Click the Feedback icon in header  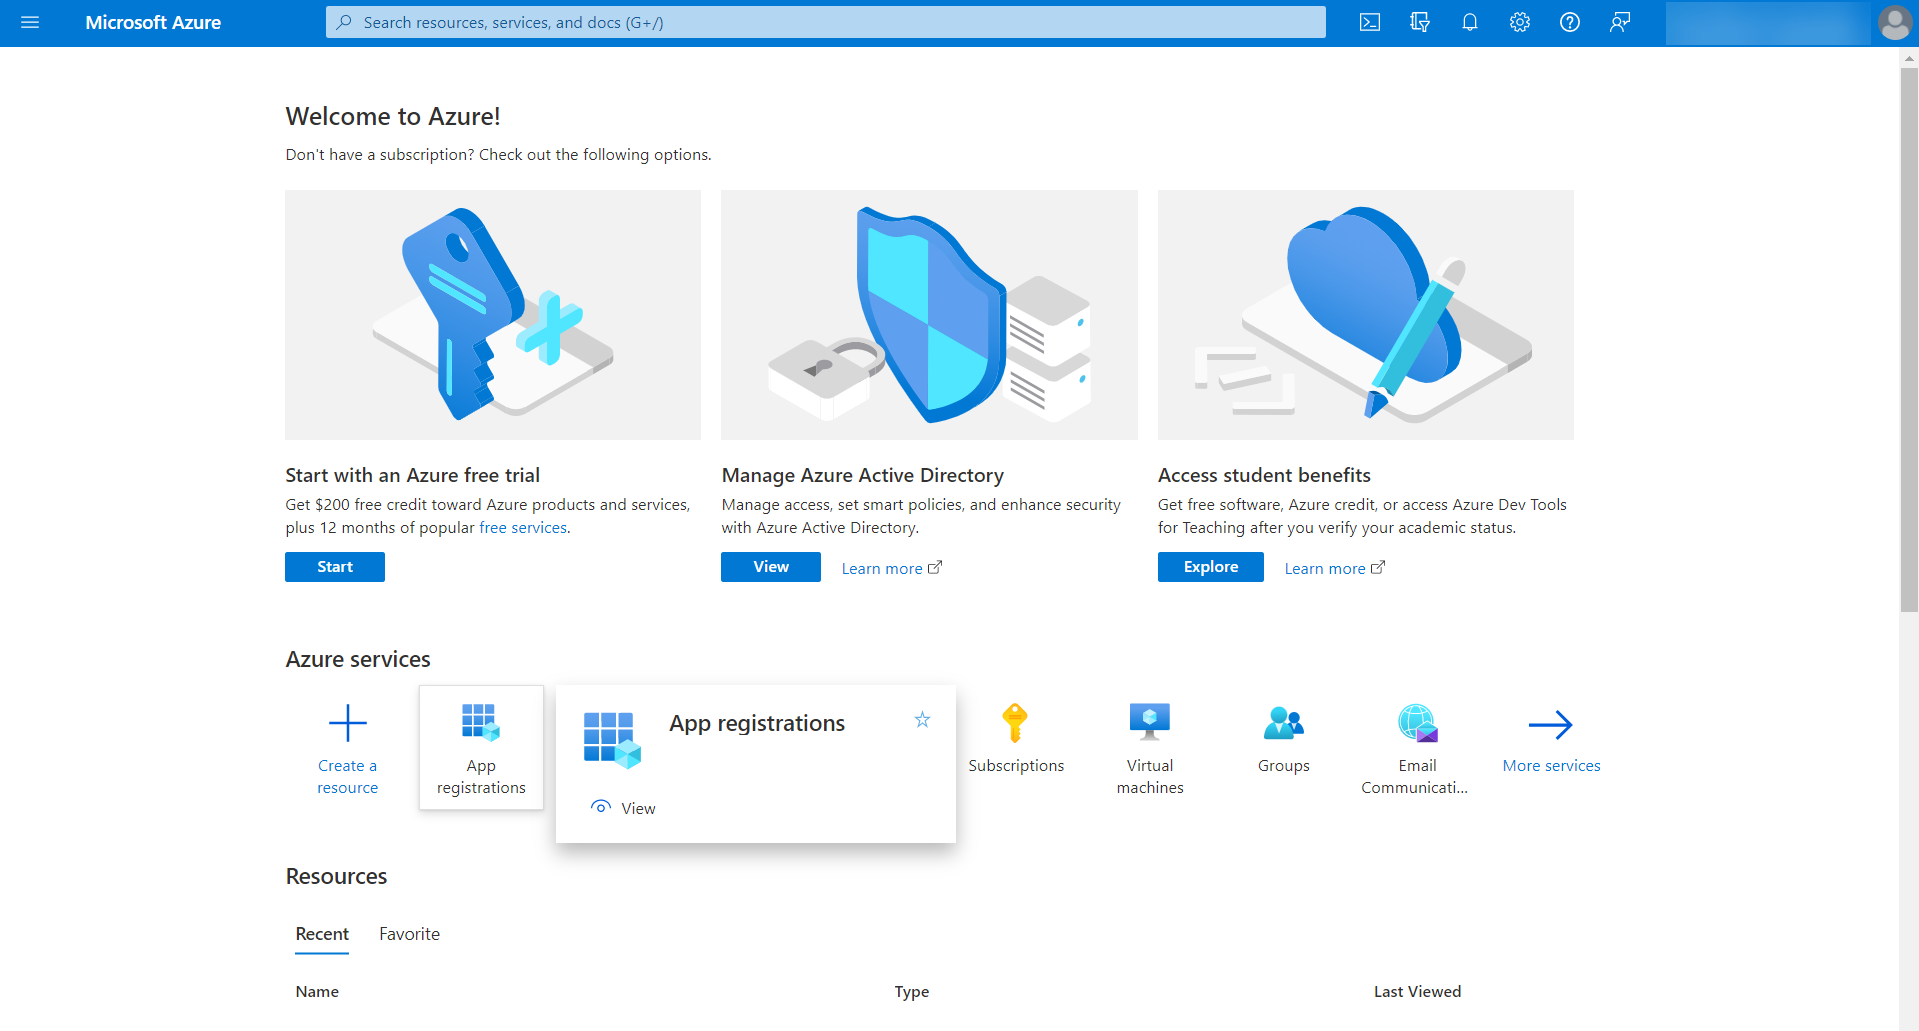tap(1620, 22)
